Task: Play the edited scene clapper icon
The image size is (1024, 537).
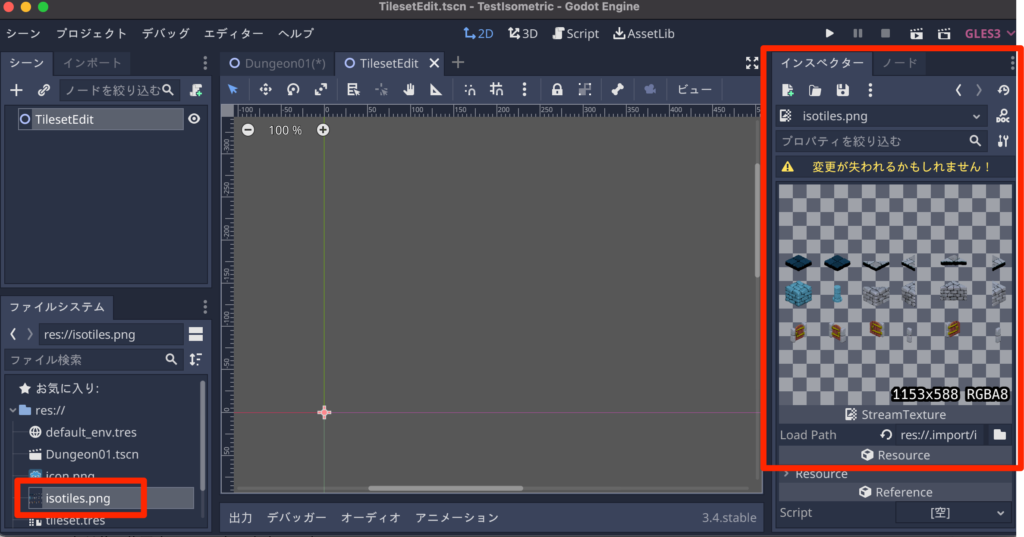Action: 916,33
